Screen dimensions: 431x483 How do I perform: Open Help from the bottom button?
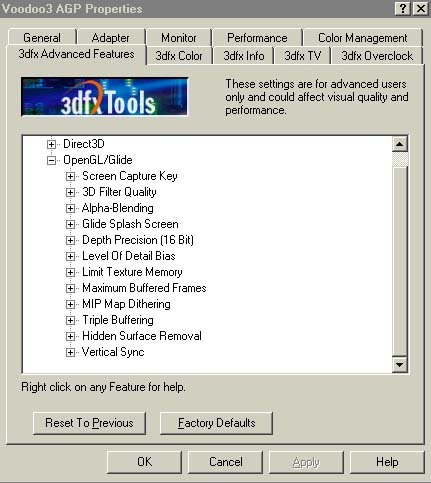click(x=387, y=462)
